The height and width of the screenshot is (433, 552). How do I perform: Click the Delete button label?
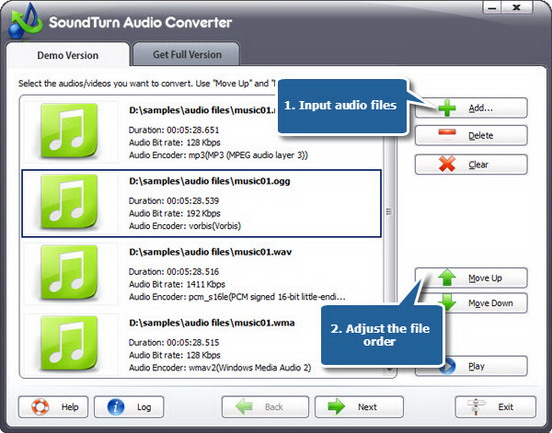point(481,136)
